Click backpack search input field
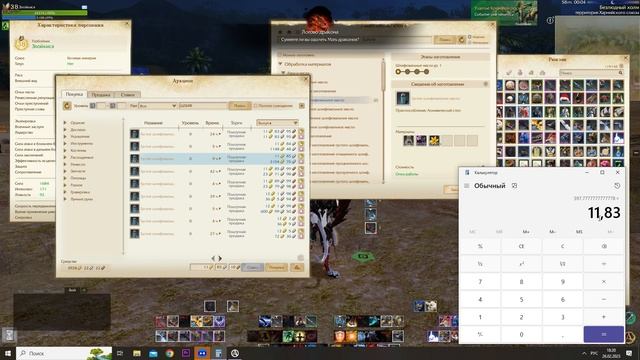This screenshot has height=360, width=640. click(x=591, y=73)
